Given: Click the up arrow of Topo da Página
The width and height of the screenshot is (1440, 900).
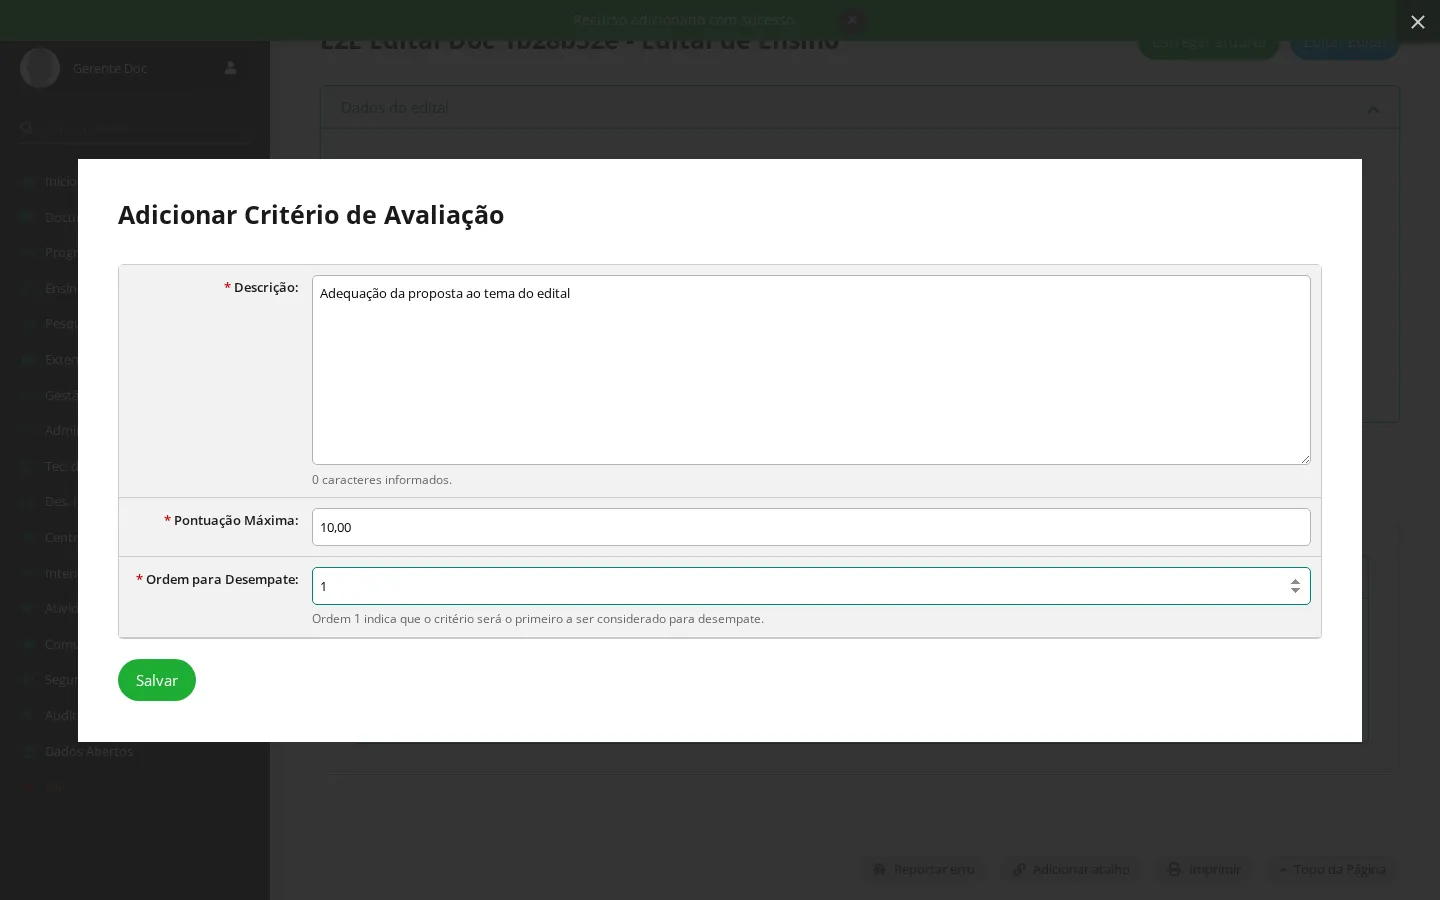Looking at the screenshot, I should pyautogui.click(x=1283, y=870).
